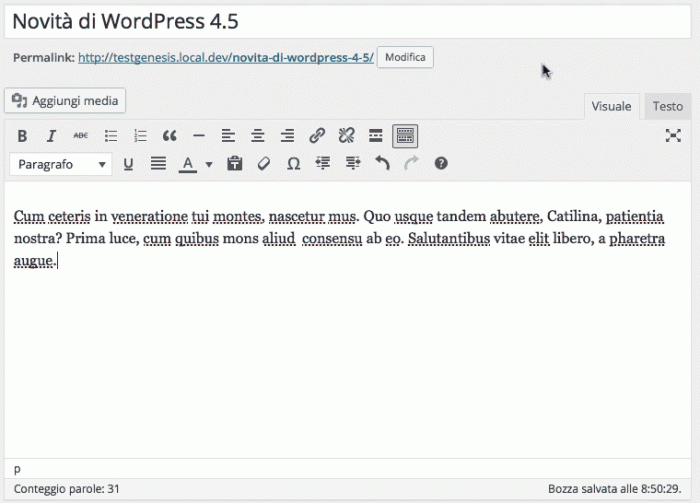Viewport: 700px width, 503px height.
Task: Open the Paragrafo format dropdown
Action: point(61,163)
